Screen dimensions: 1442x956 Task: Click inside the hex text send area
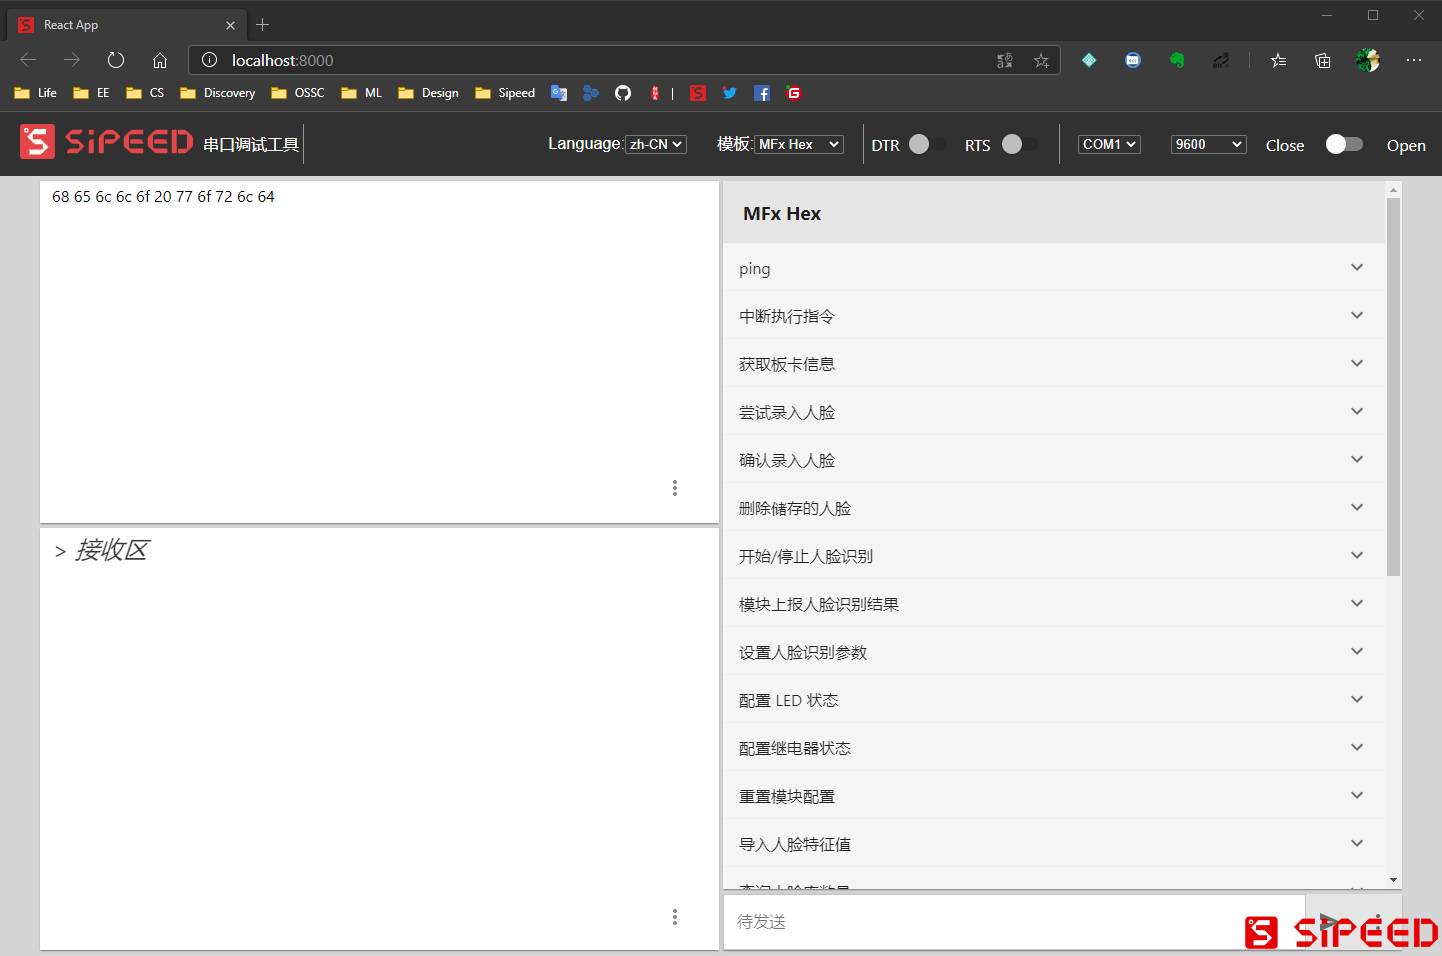coord(379,351)
